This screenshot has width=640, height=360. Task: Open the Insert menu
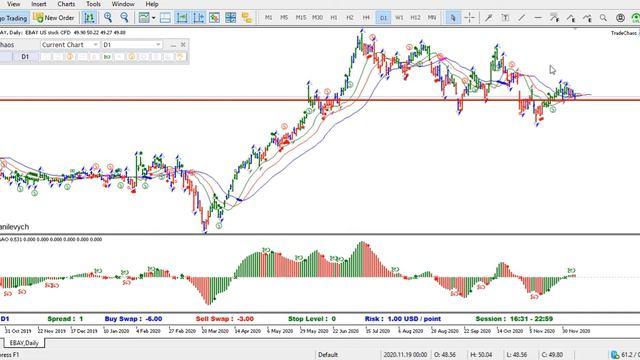click(39, 4)
